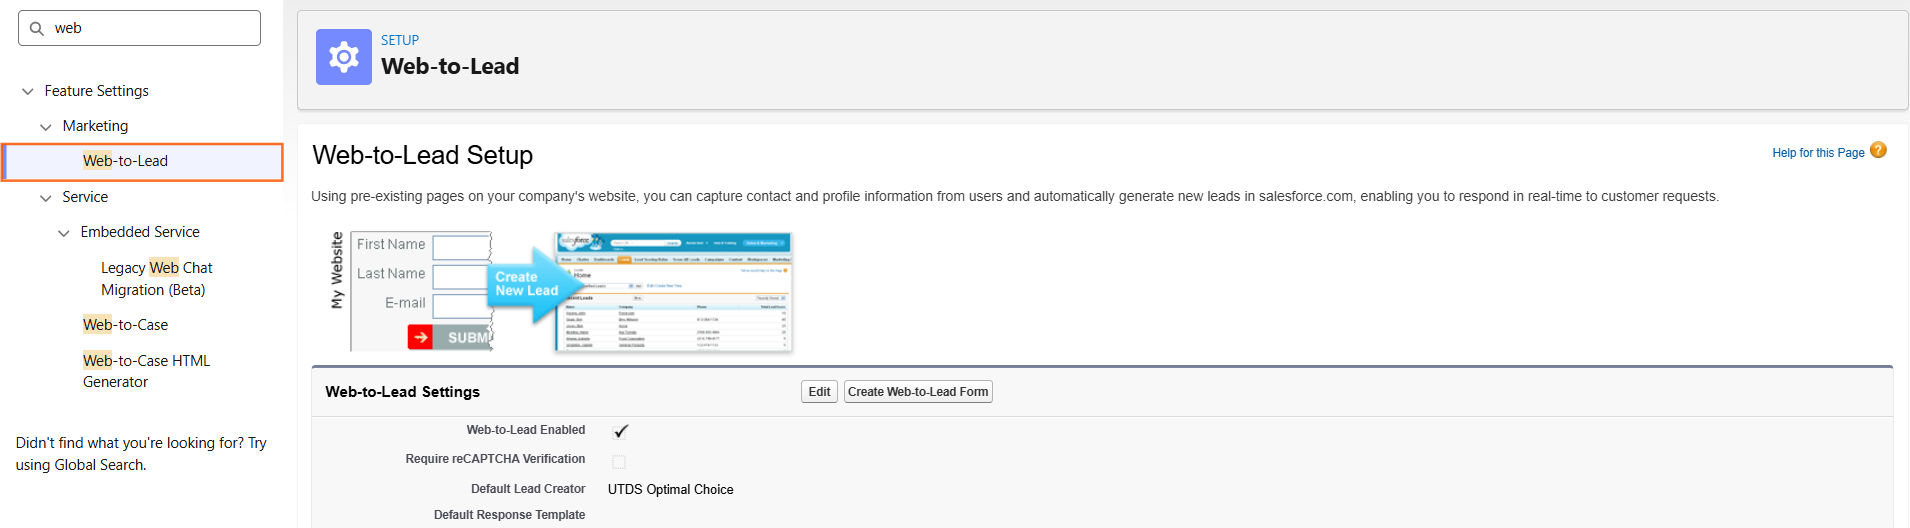Open Web-to-Case HTML Generator
This screenshot has height=528, width=1910.
[x=146, y=371]
